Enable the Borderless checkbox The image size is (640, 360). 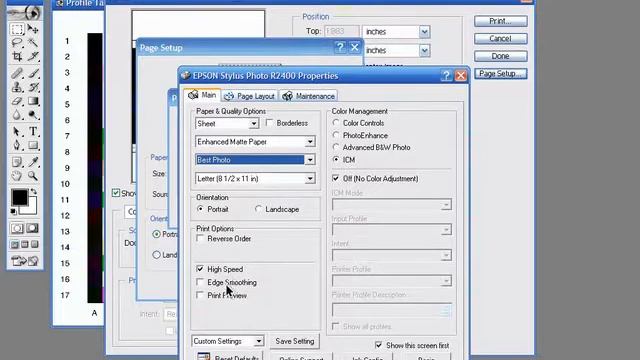[x=269, y=122]
